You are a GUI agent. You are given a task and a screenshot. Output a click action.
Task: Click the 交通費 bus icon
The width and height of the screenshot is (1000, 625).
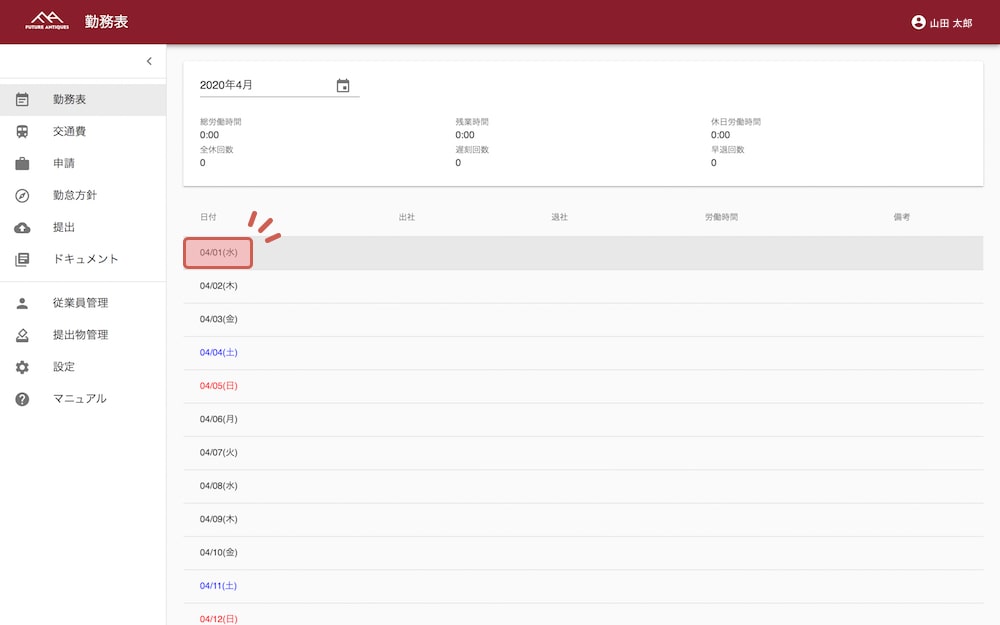click(22, 132)
